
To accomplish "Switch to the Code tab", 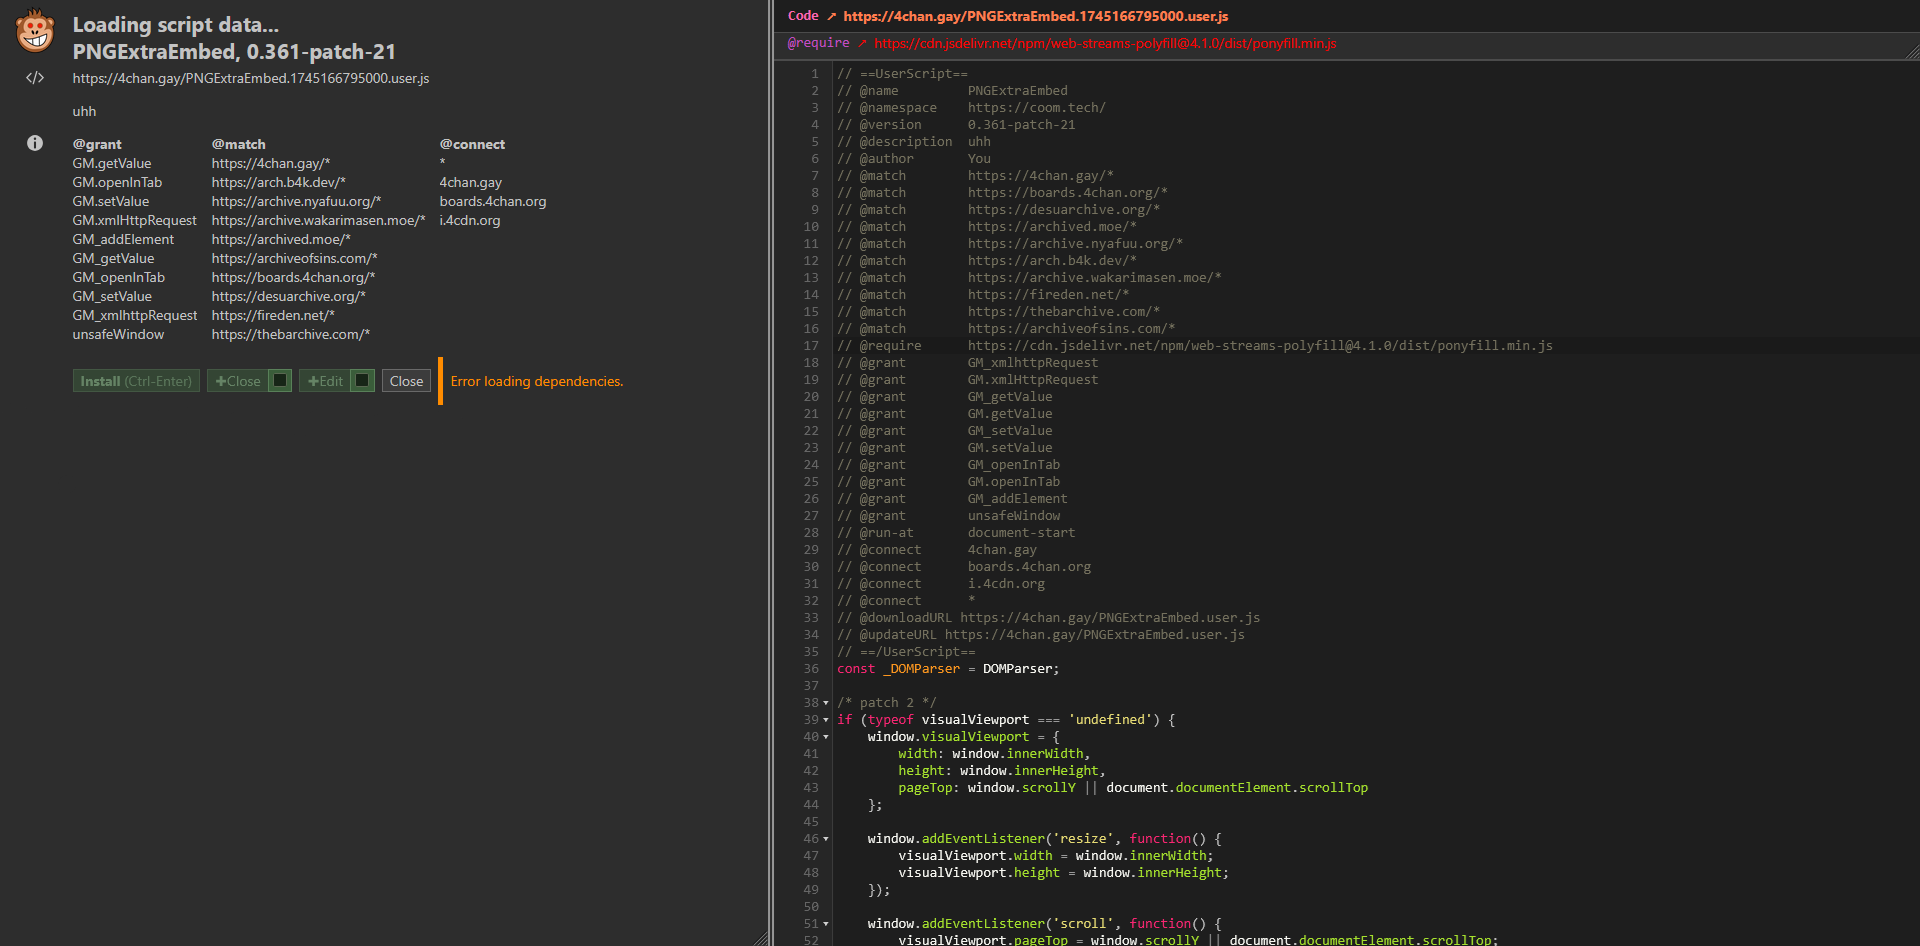I will [803, 16].
